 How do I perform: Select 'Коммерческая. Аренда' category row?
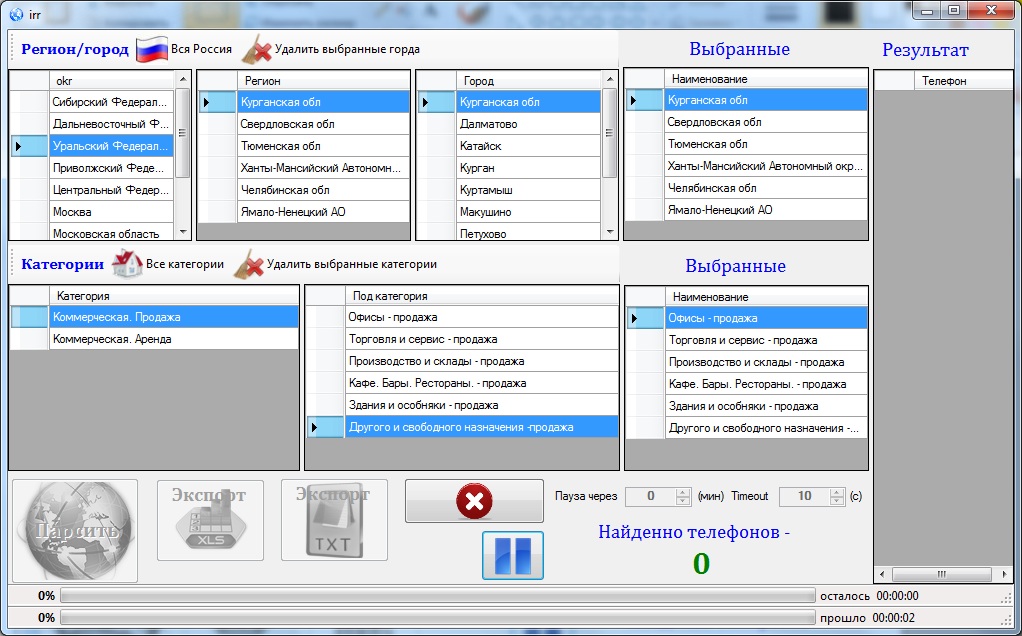pyautogui.click(x=173, y=339)
